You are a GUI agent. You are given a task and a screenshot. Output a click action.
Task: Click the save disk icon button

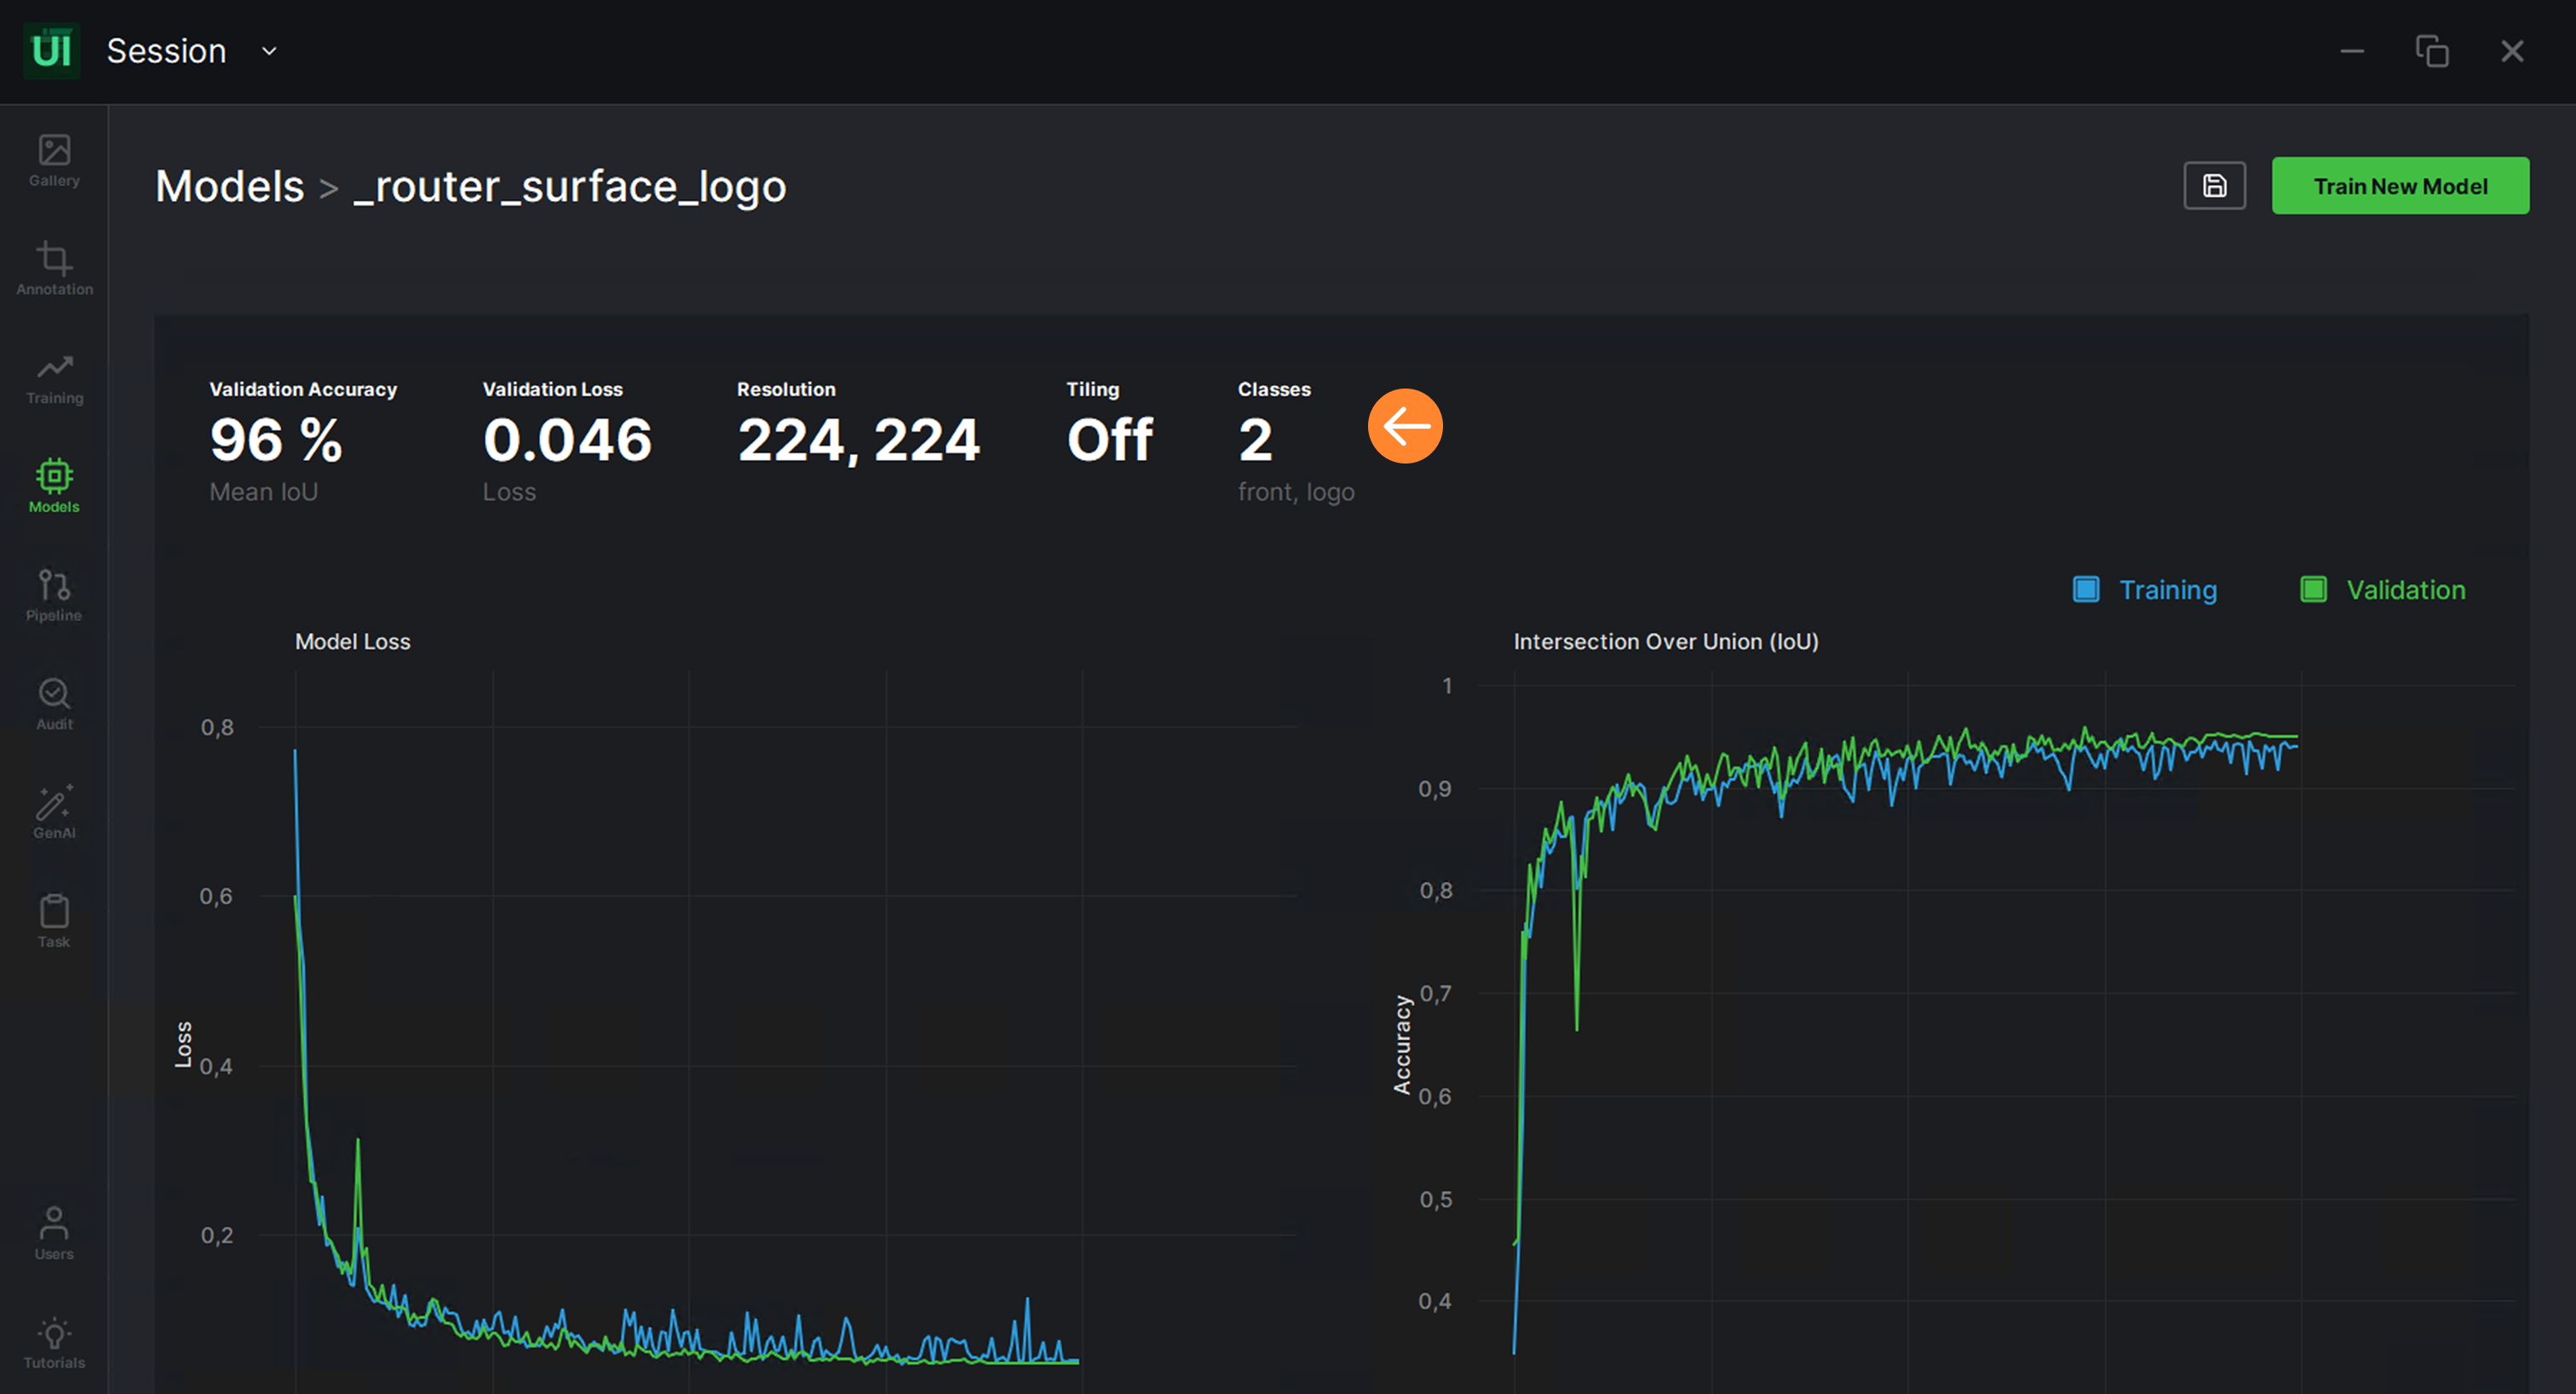pos(2214,186)
